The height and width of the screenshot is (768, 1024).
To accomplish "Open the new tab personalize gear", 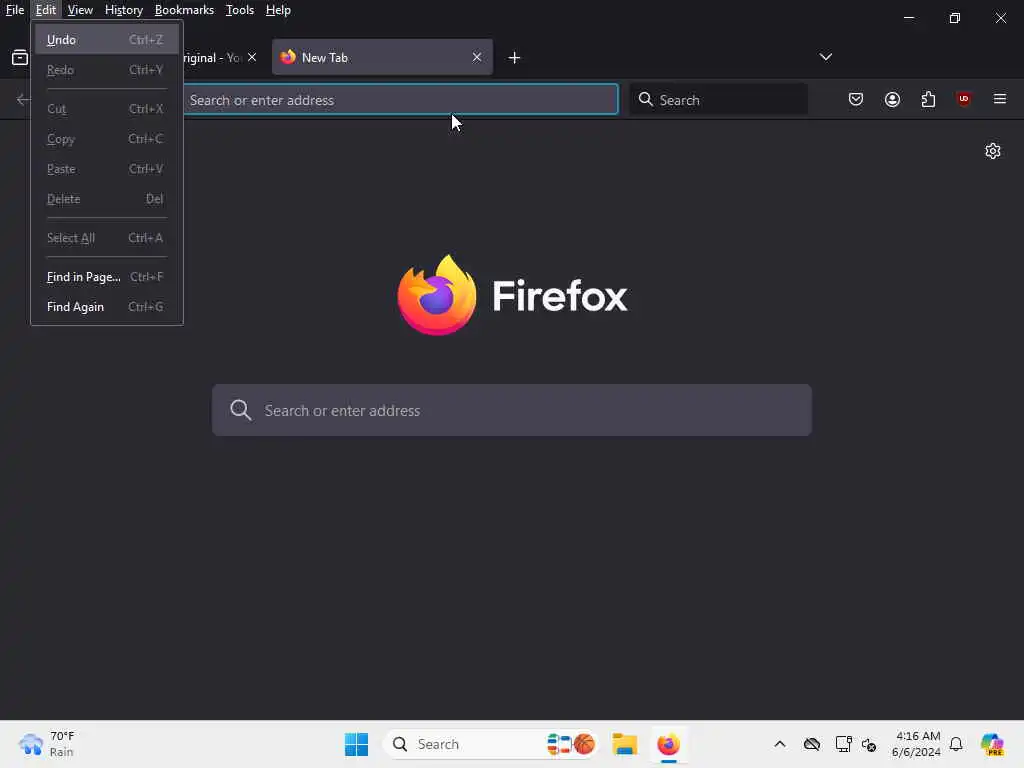I will coord(993,151).
